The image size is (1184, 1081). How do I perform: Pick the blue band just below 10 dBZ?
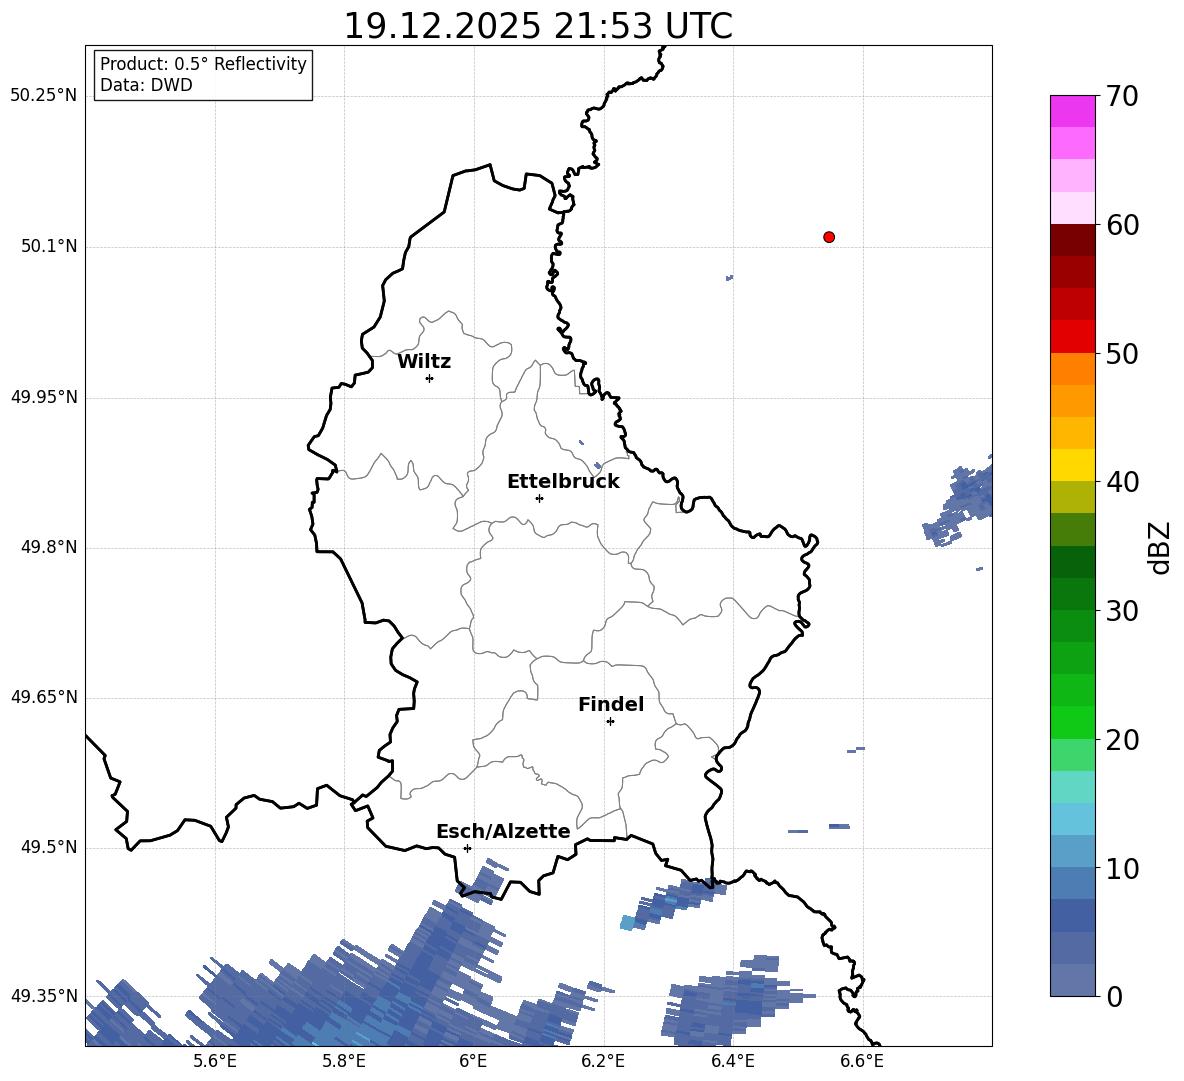pyautogui.click(x=1072, y=884)
